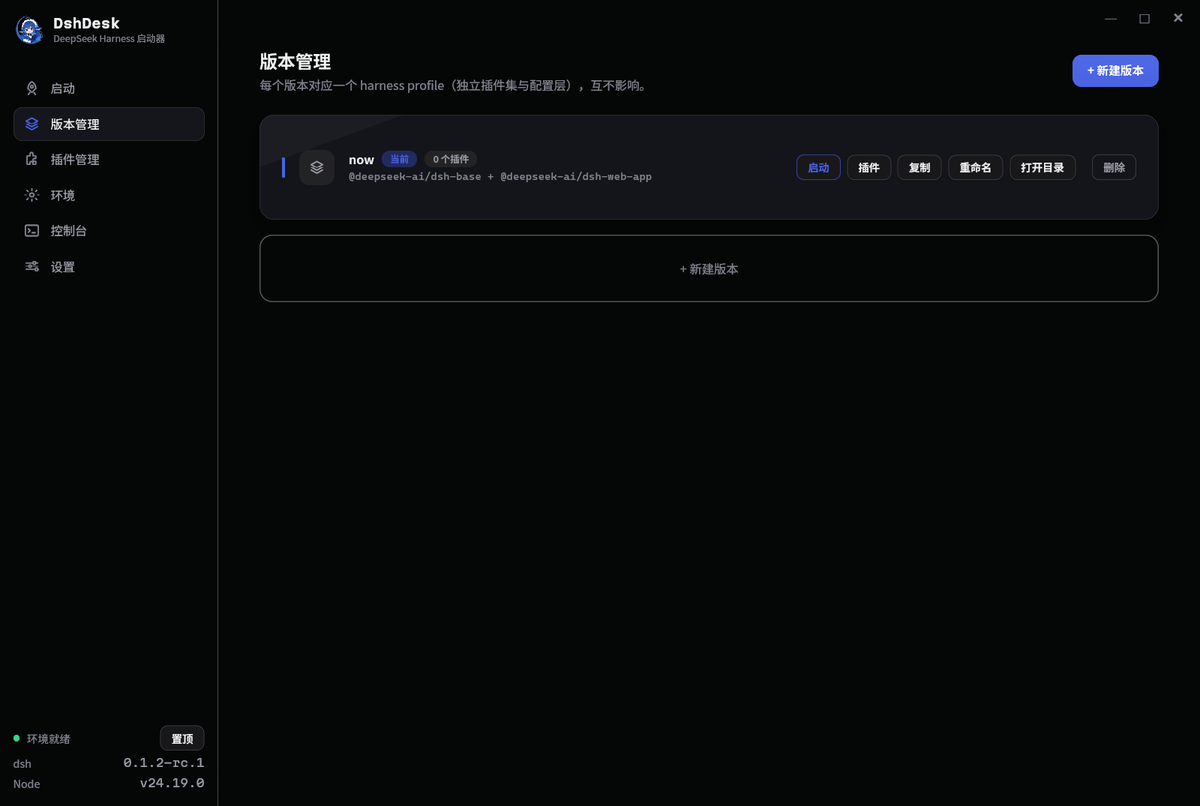This screenshot has width=1200, height=806.
Task: Close the DshDesk window
Action: [x=1178, y=18]
